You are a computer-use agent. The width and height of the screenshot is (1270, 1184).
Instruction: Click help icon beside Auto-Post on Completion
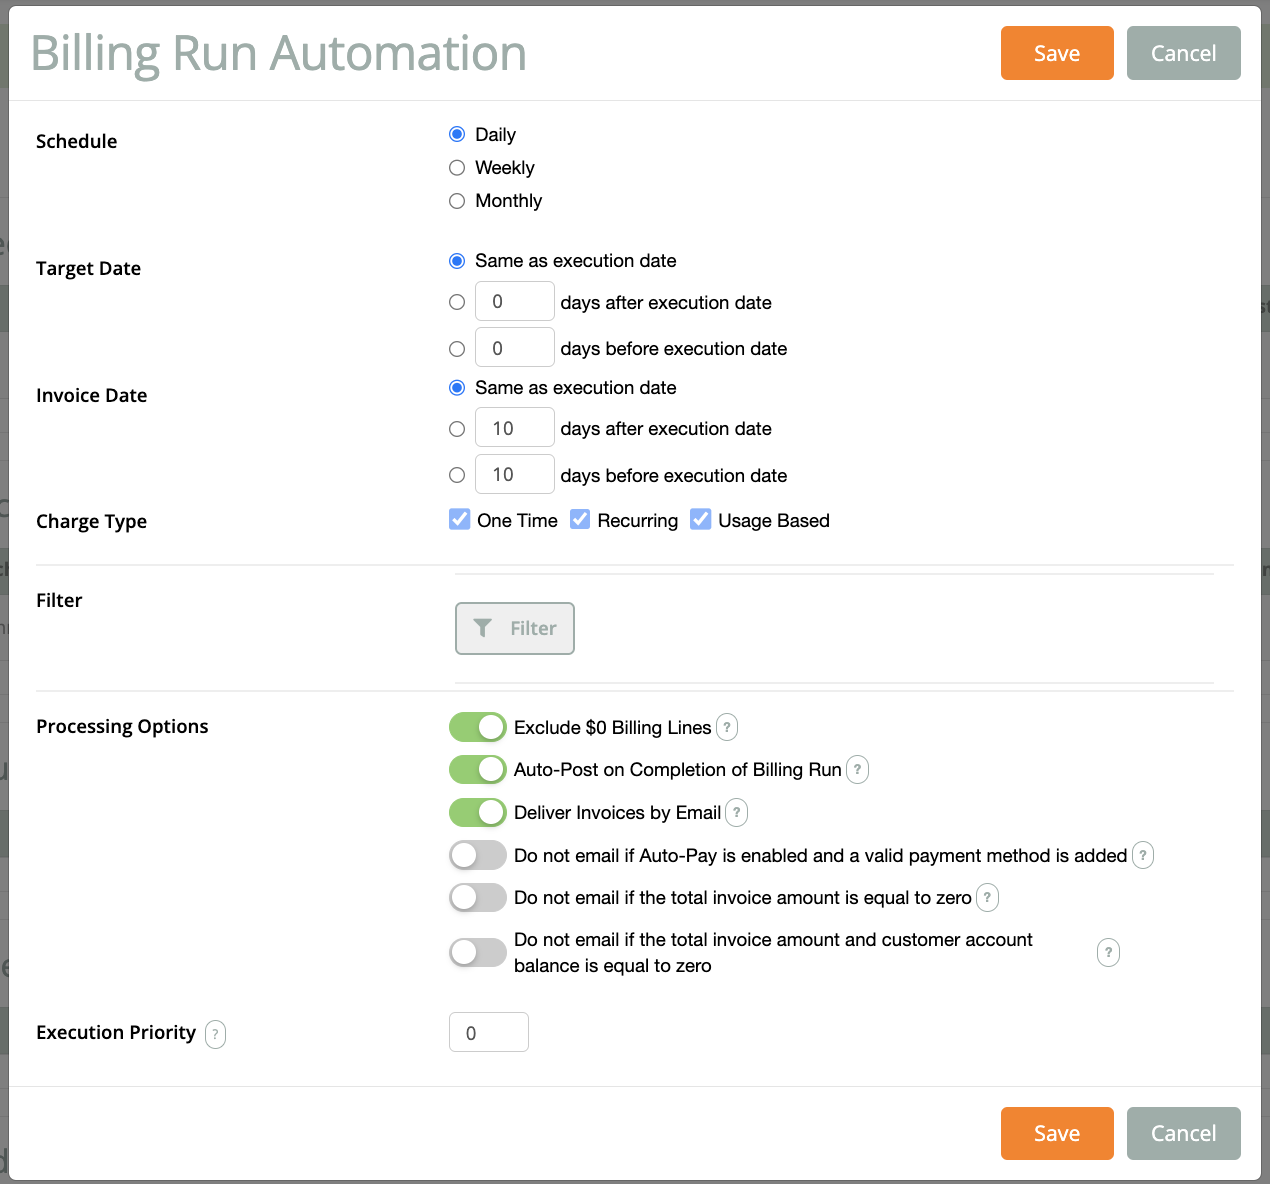coord(857,769)
